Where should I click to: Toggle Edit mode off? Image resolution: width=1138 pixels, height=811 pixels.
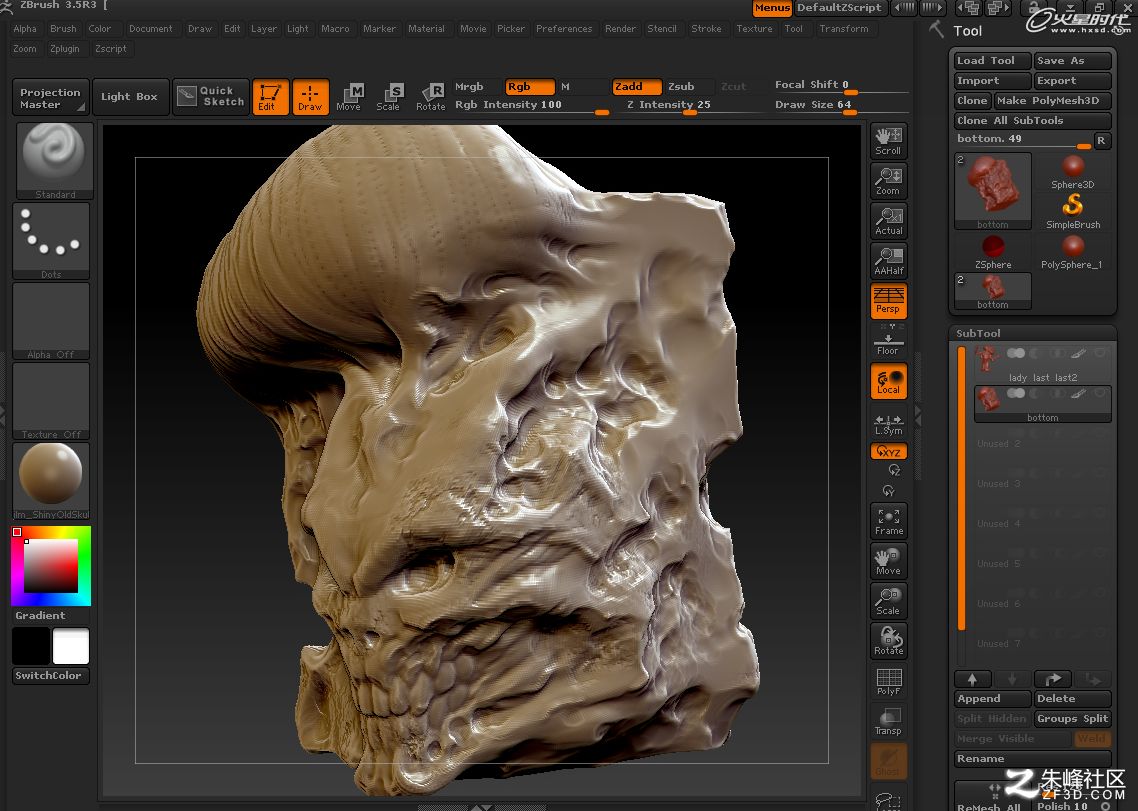(270, 97)
